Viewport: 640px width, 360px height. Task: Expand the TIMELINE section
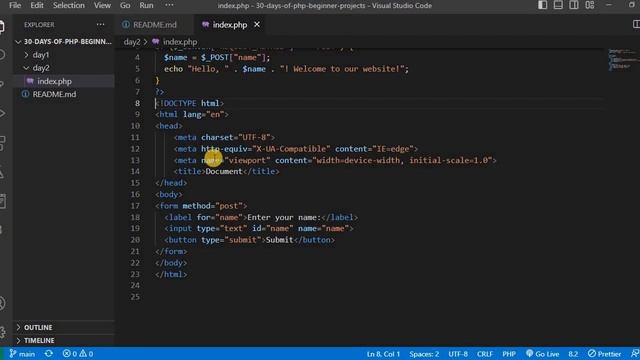(64, 340)
